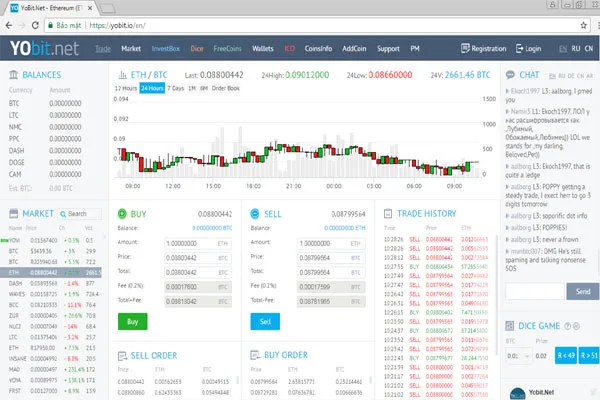Click the Balances bank icon
Viewport: 600px width, 400px height.
(x=13, y=75)
